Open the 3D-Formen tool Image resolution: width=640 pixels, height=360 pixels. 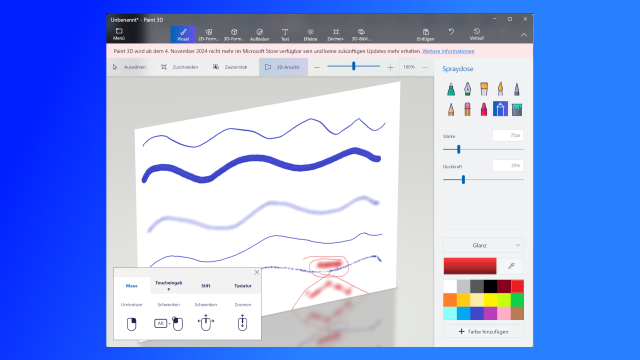coord(234,34)
